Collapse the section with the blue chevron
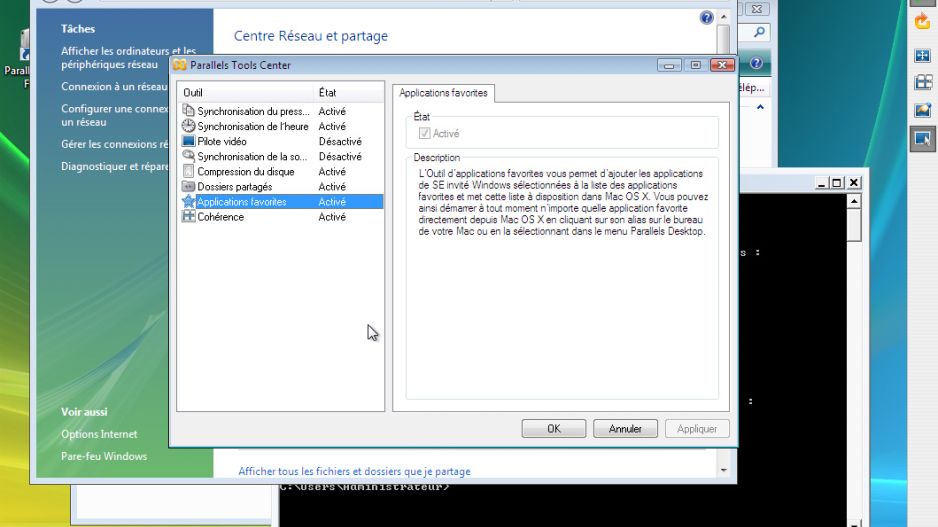Viewport: 938px width, 527px height. coord(760,107)
